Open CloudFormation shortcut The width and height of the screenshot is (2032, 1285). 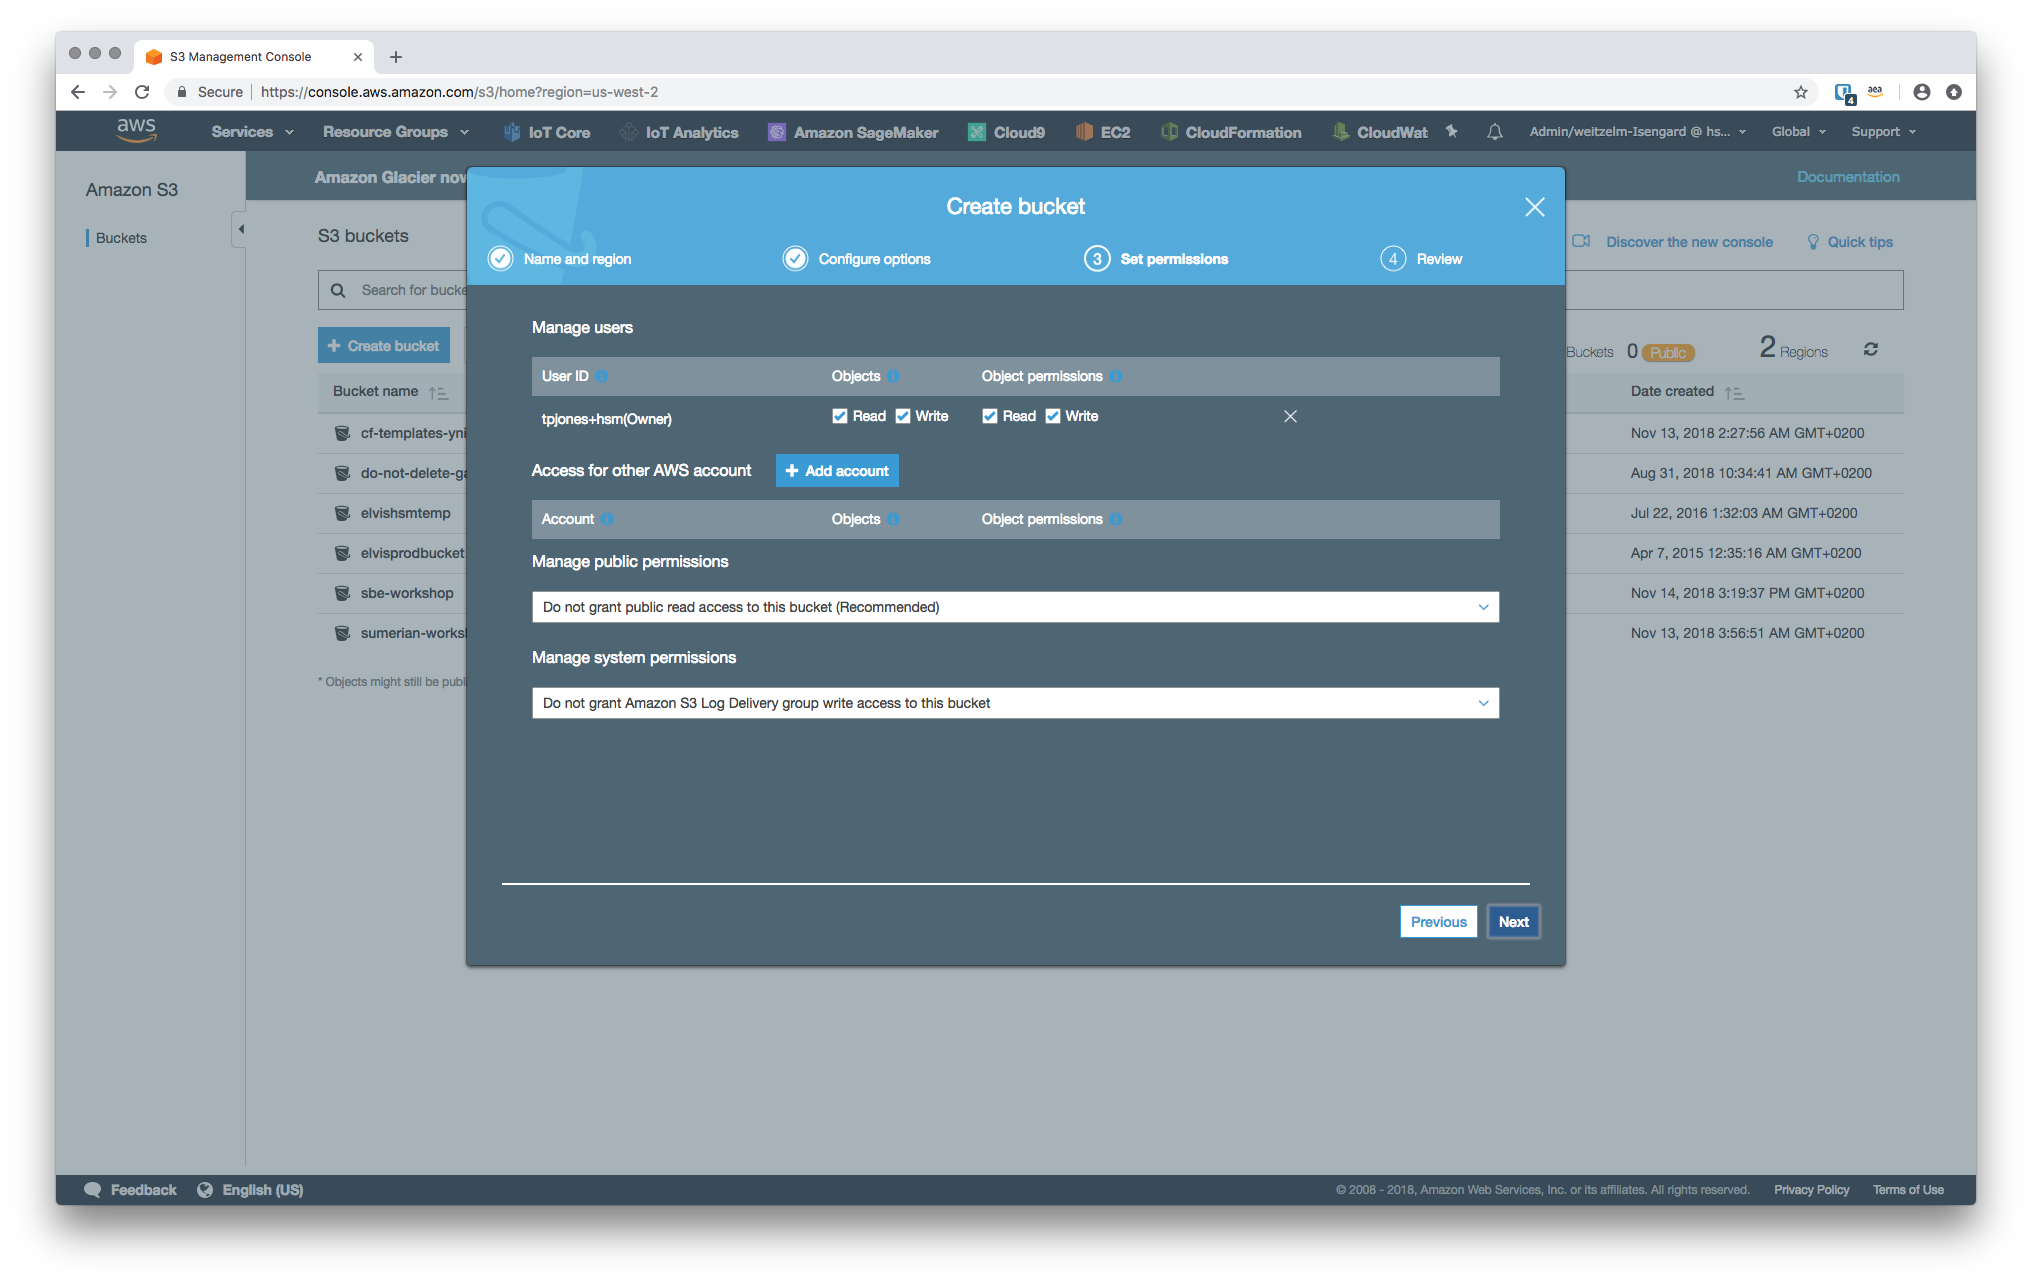tap(1231, 132)
